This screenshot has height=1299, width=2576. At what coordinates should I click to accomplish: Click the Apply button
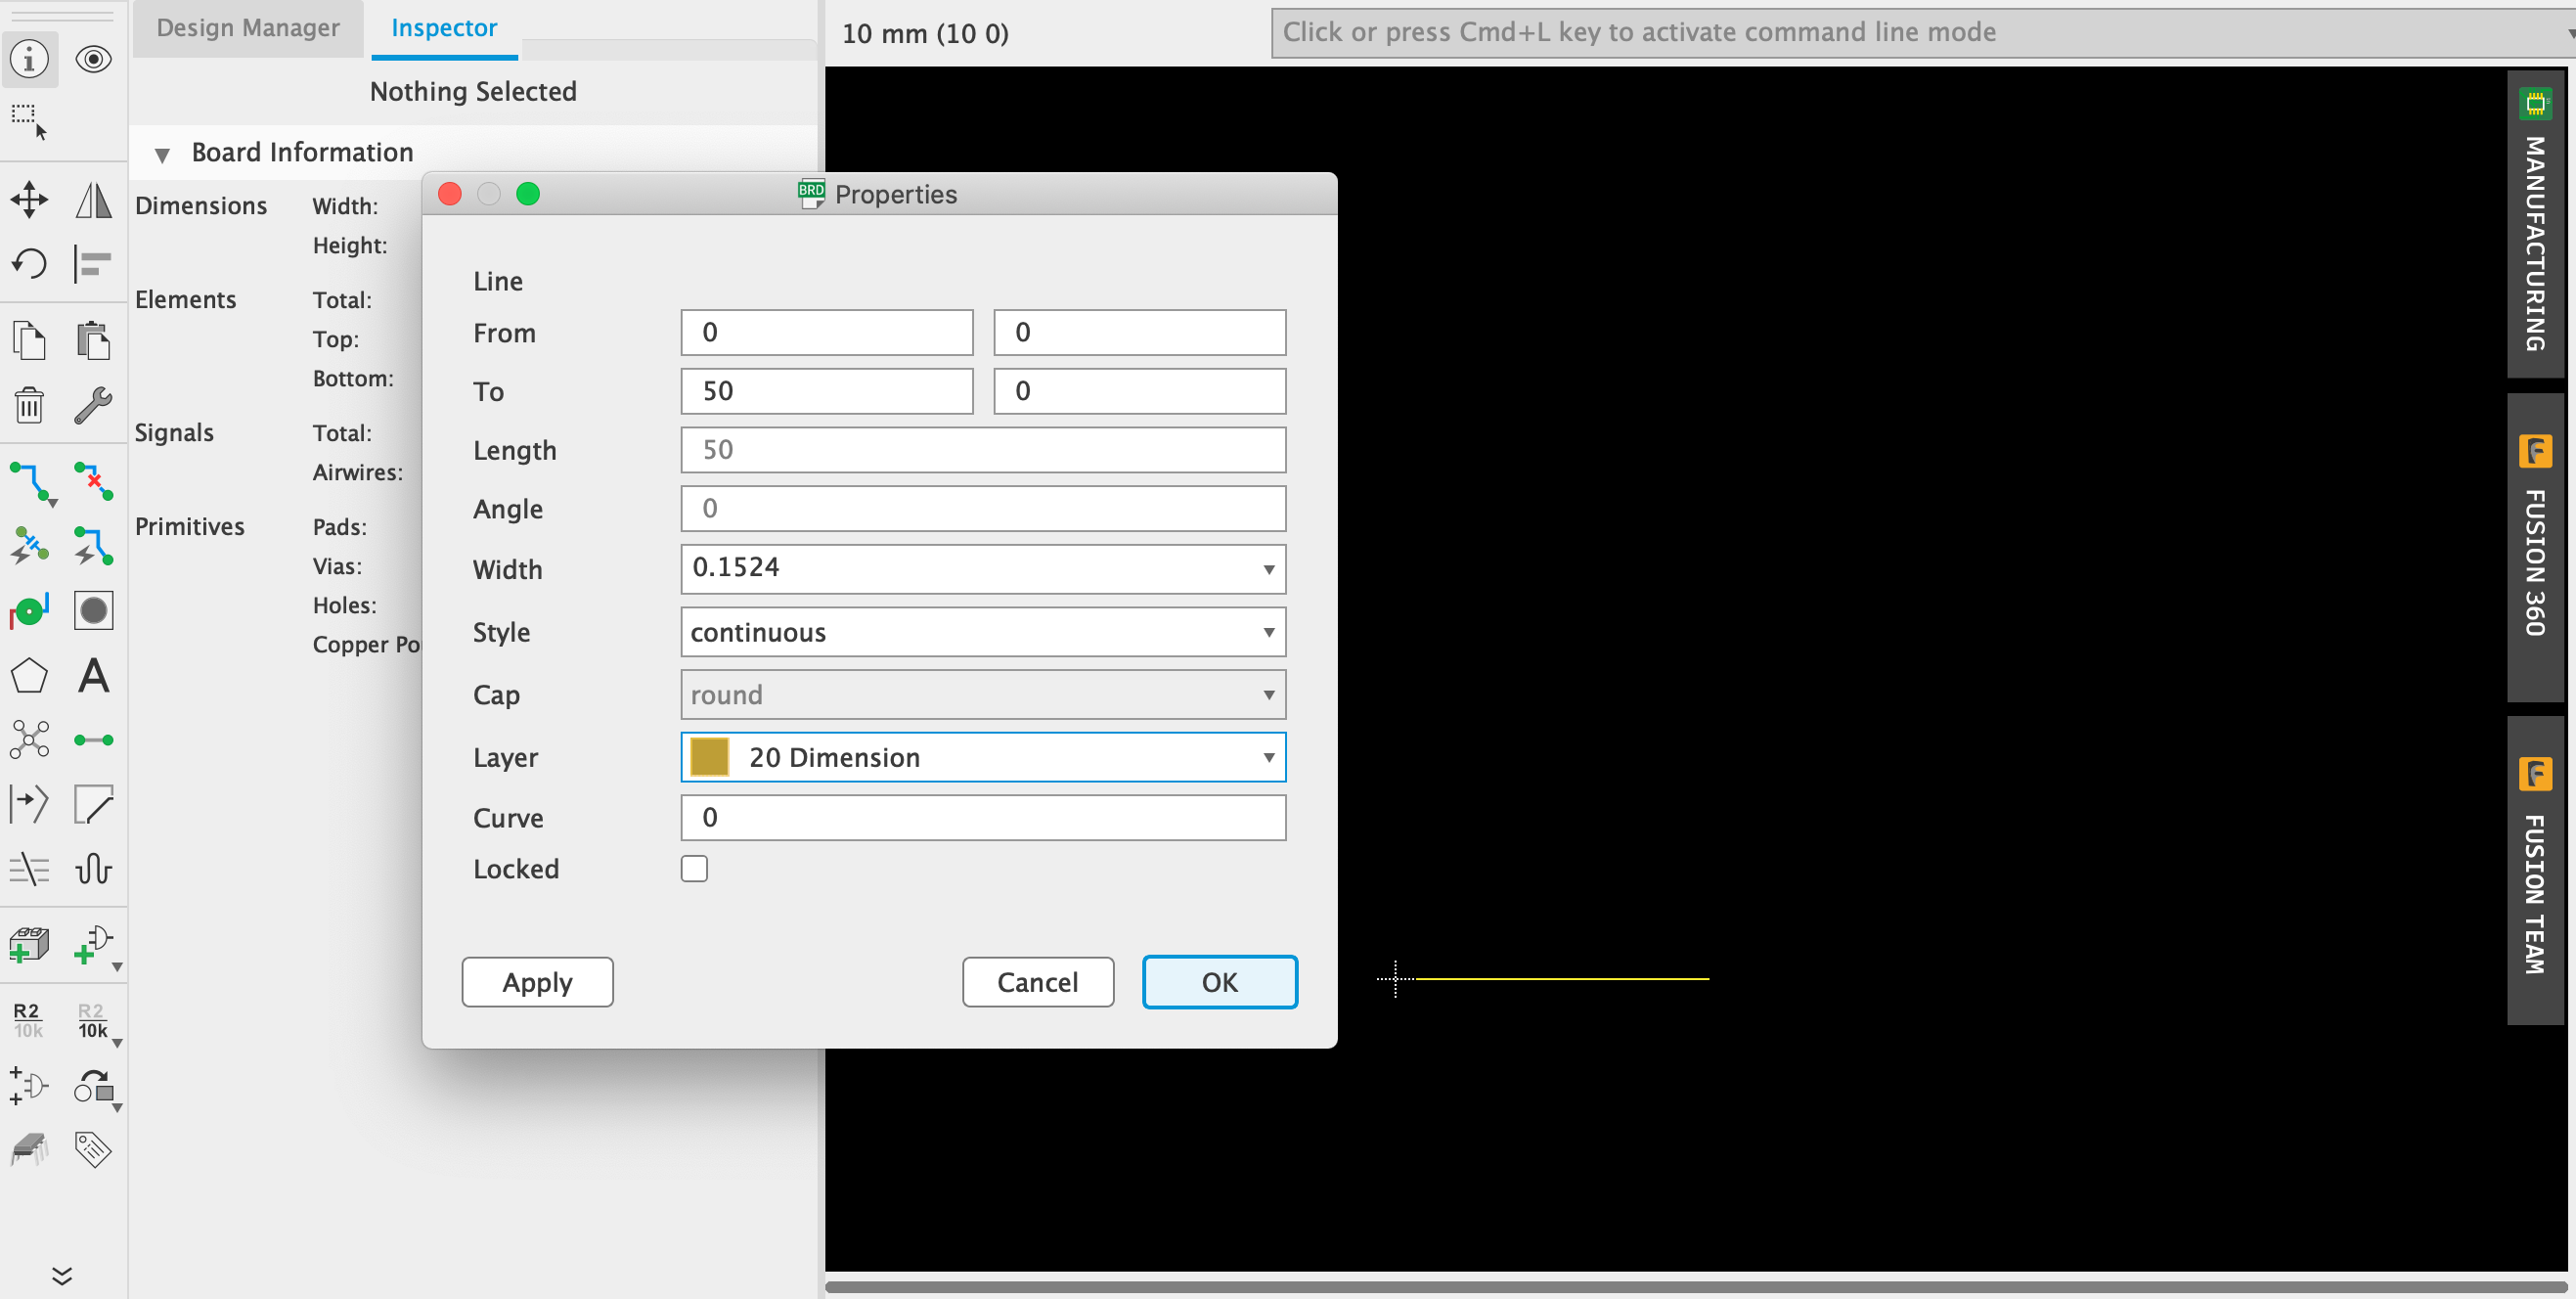coord(537,981)
